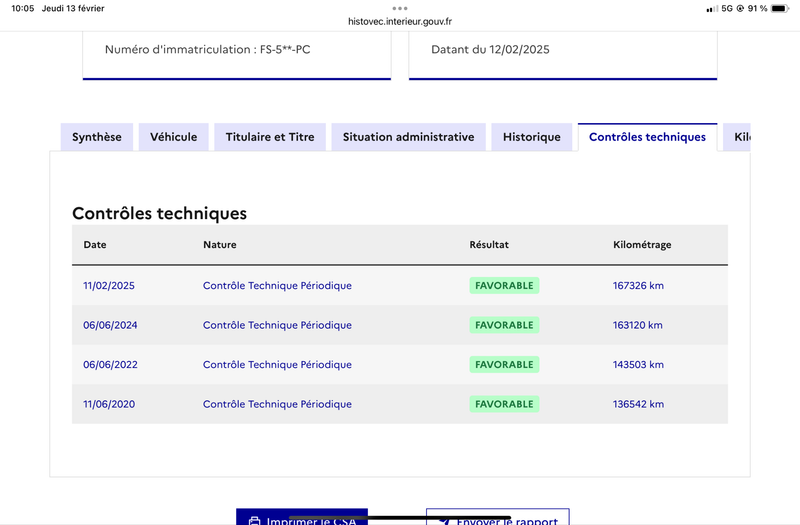This screenshot has height=525, width=800.
Task: Select the date 11/02/2025
Action: 109,286
